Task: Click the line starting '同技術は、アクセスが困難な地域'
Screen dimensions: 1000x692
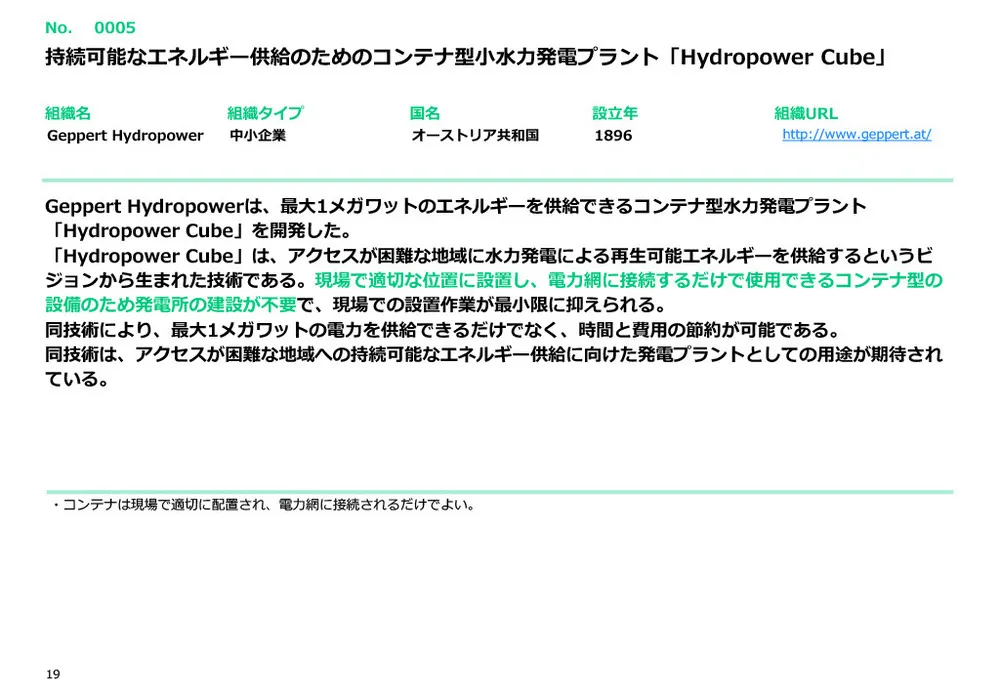Action: 494,355
